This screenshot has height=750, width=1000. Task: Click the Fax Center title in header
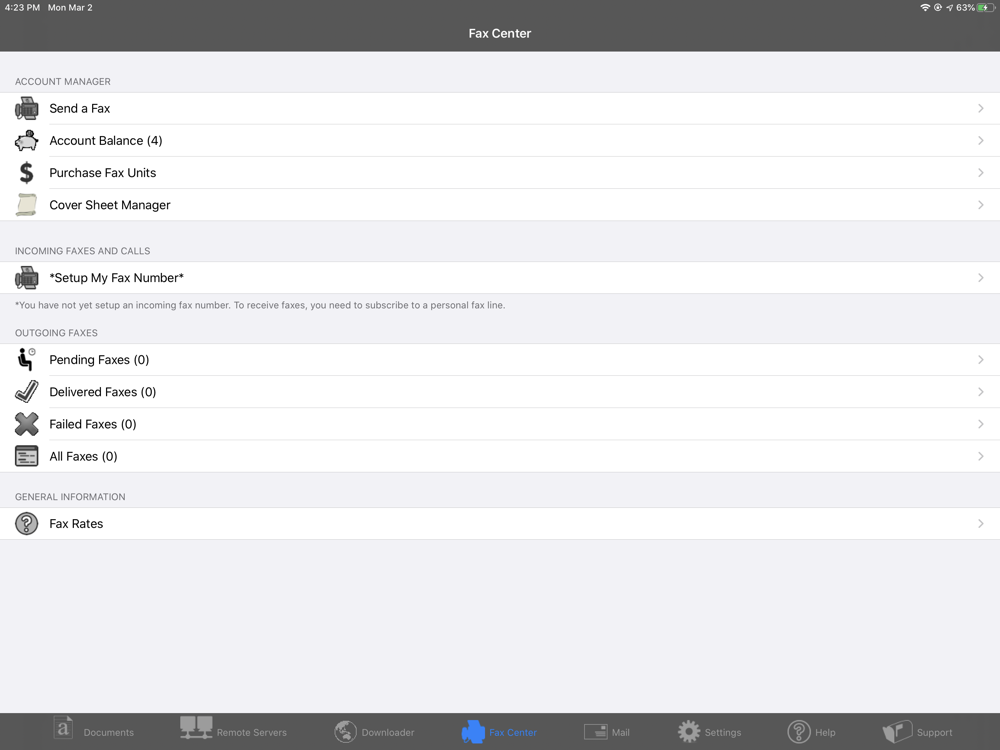click(x=499, y=33)
